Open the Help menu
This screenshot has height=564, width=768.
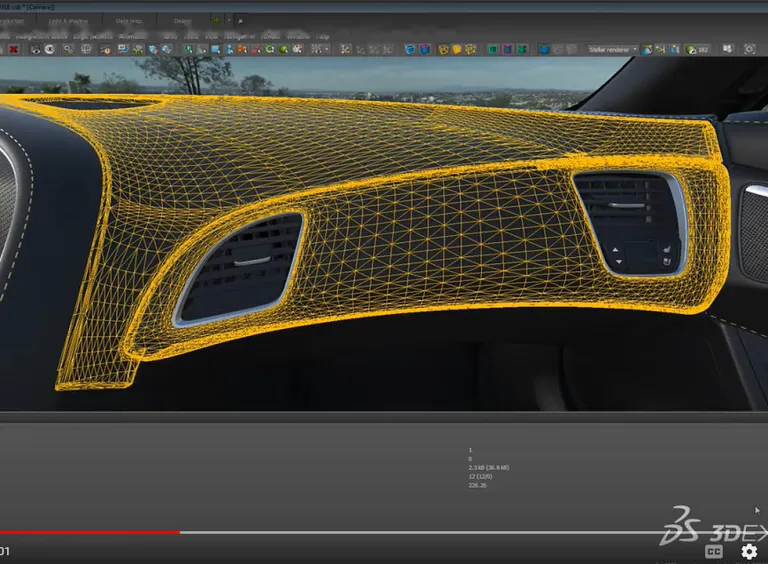pos(322,36)
